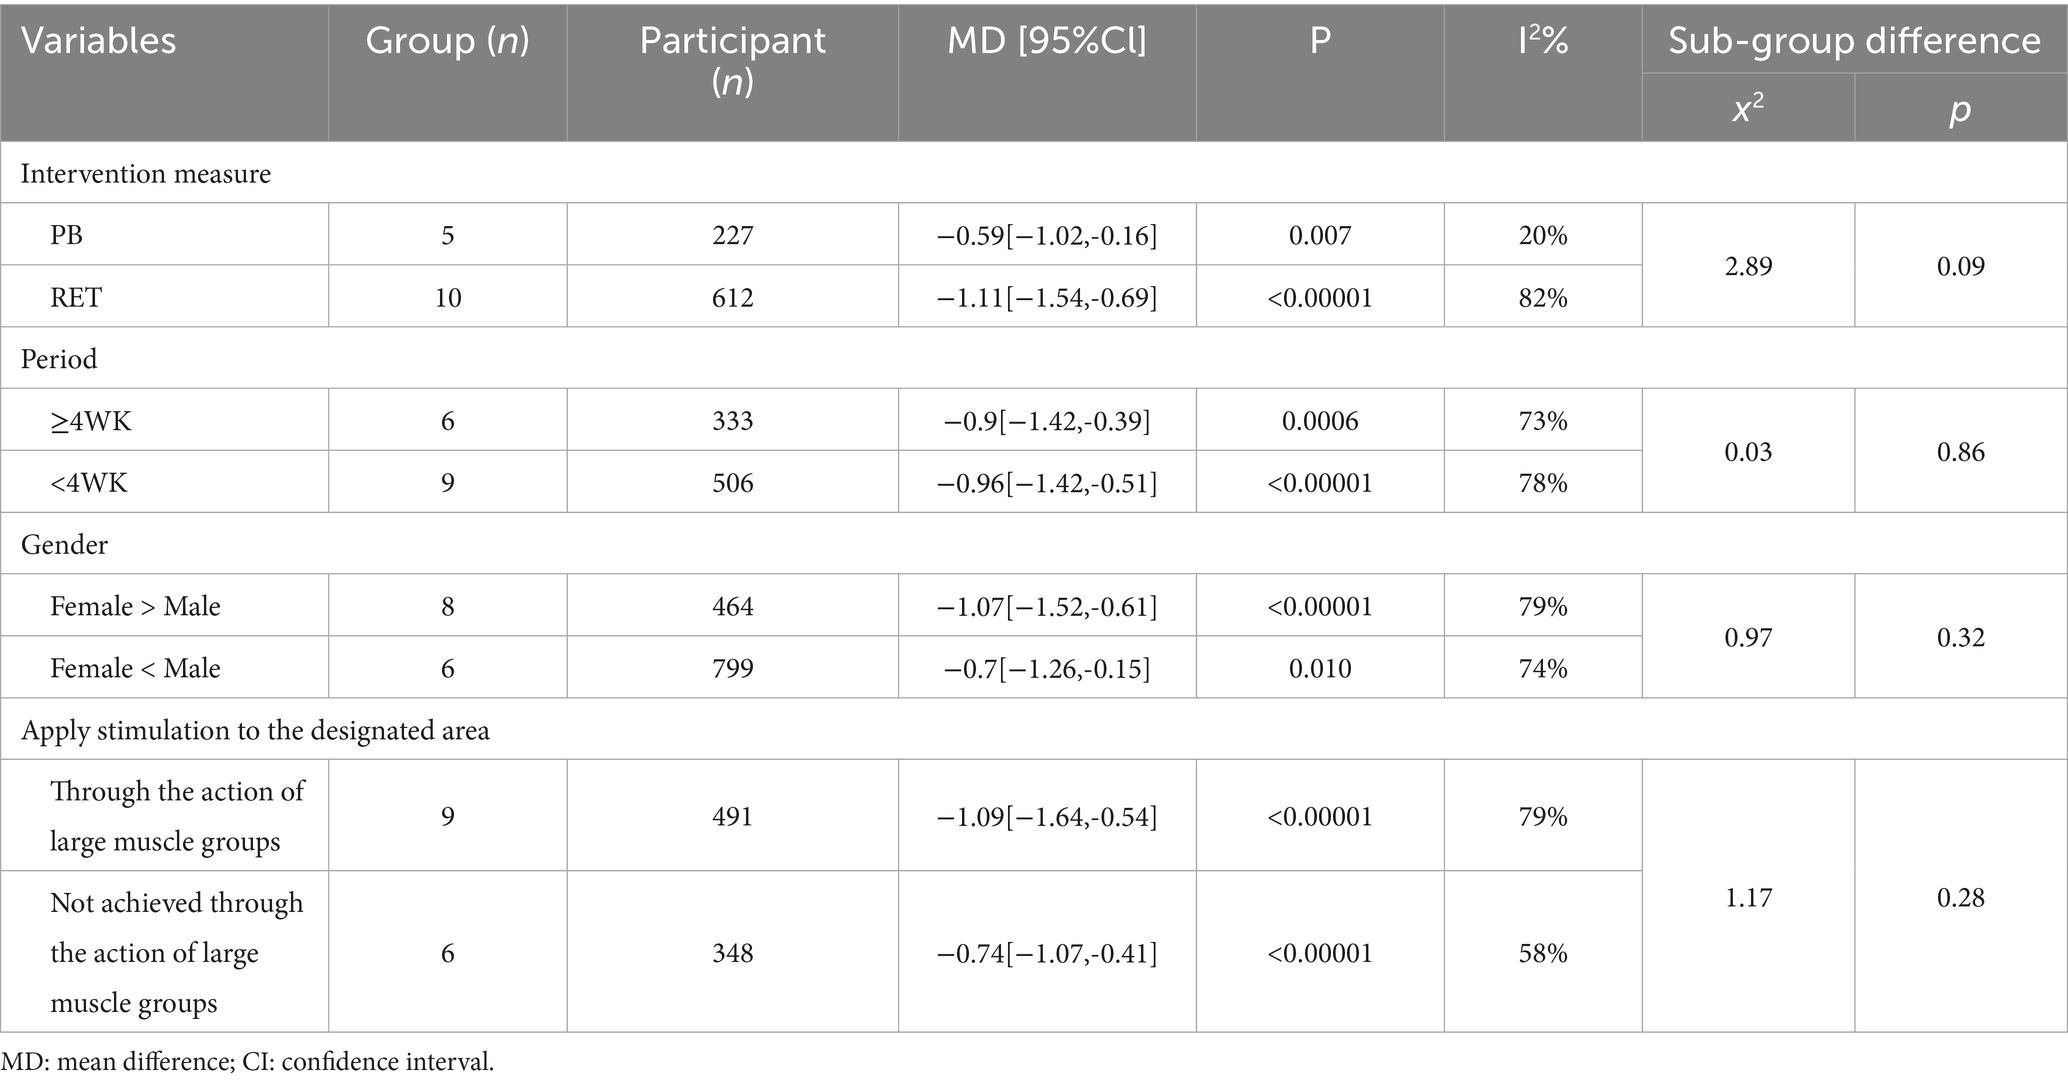Select 'Through the action of large muscle groups'
2068x1084 pixels.
click(177, 816)
